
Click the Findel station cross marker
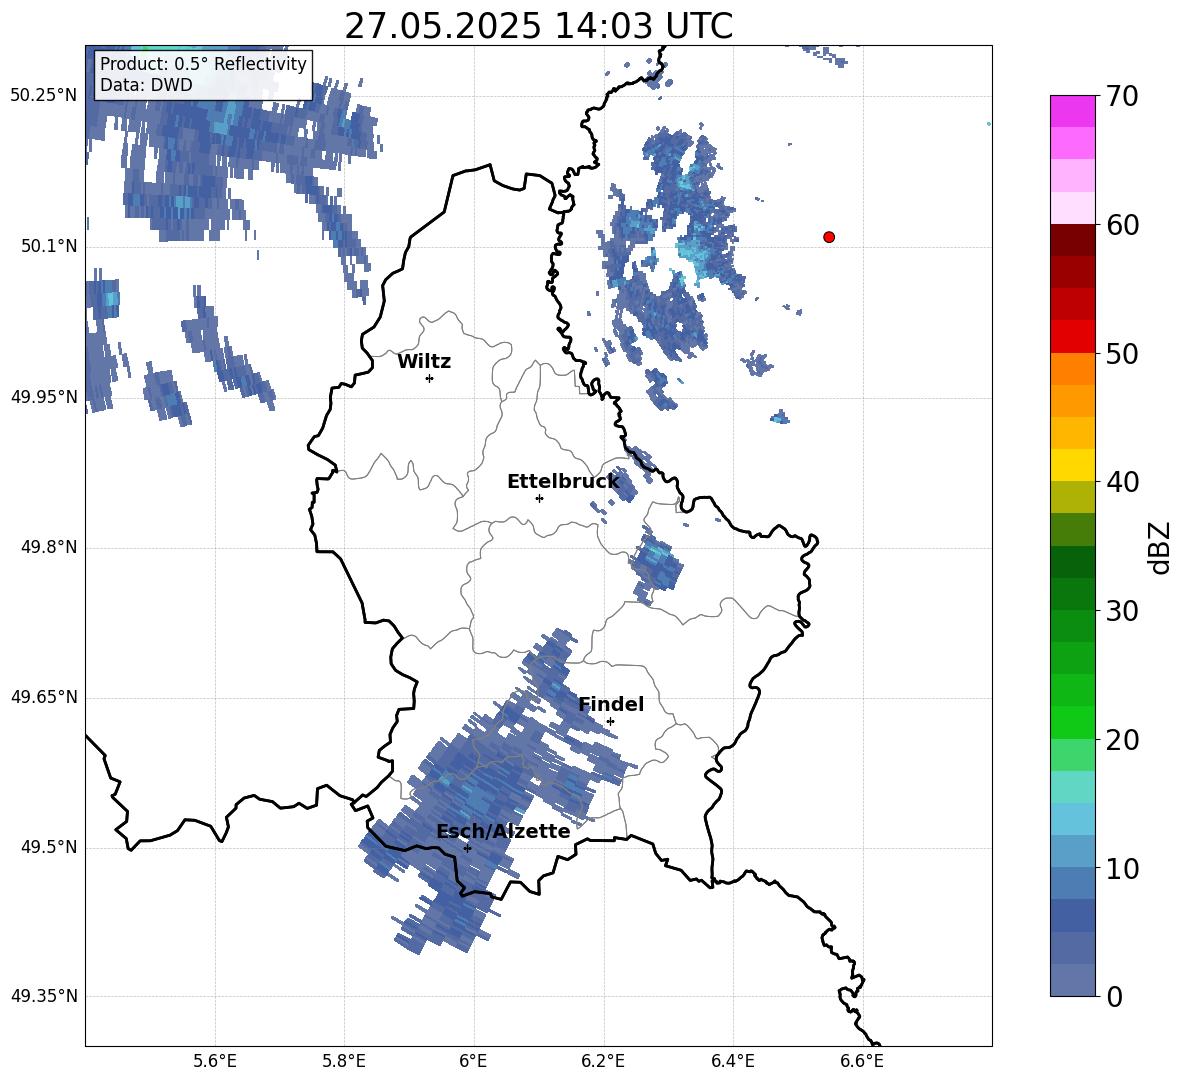610,721
